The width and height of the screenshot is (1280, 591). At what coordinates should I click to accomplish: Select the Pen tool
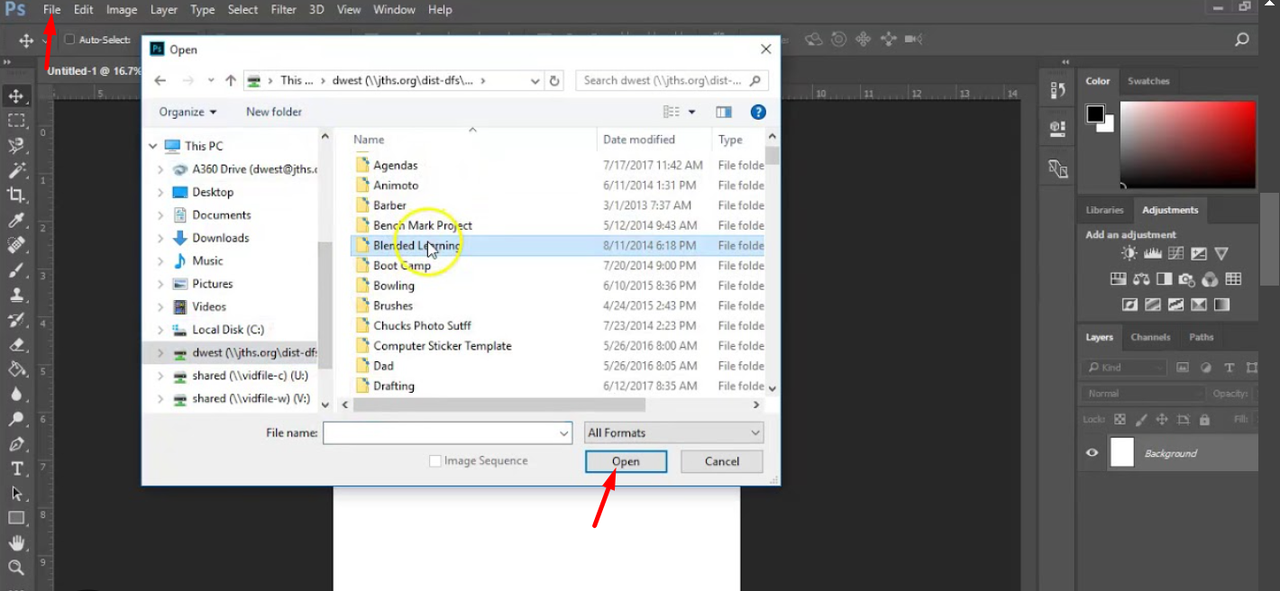17,444
